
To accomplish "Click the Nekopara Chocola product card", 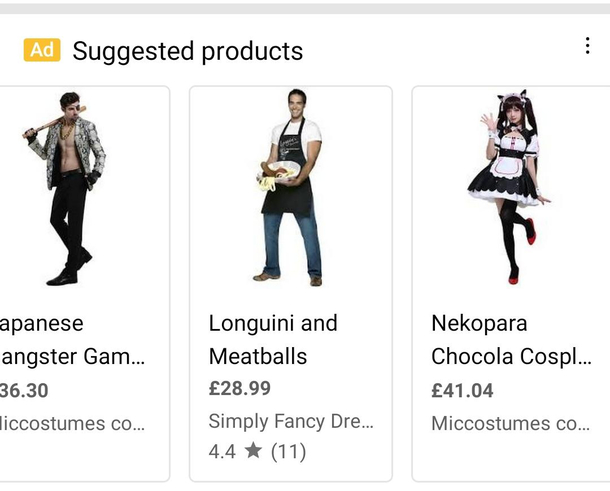I will pos(511,283).
